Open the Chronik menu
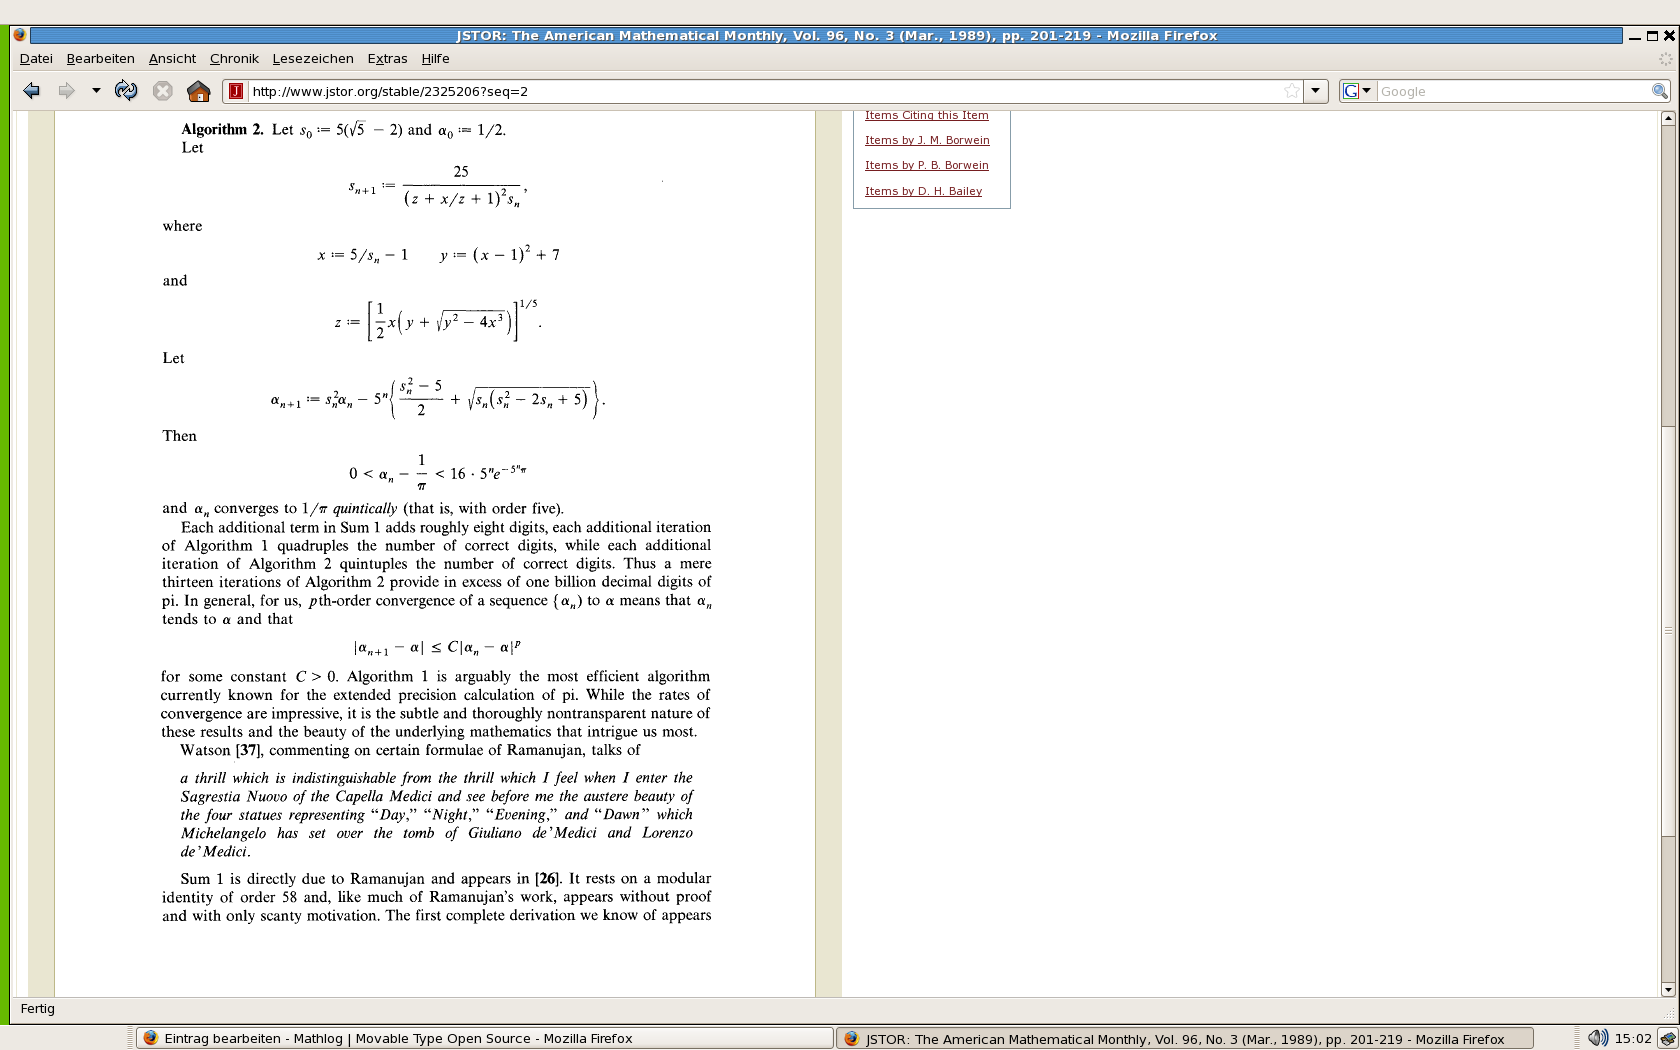This screenshot has width=1680, height=1050. click(x=234, y=59)
